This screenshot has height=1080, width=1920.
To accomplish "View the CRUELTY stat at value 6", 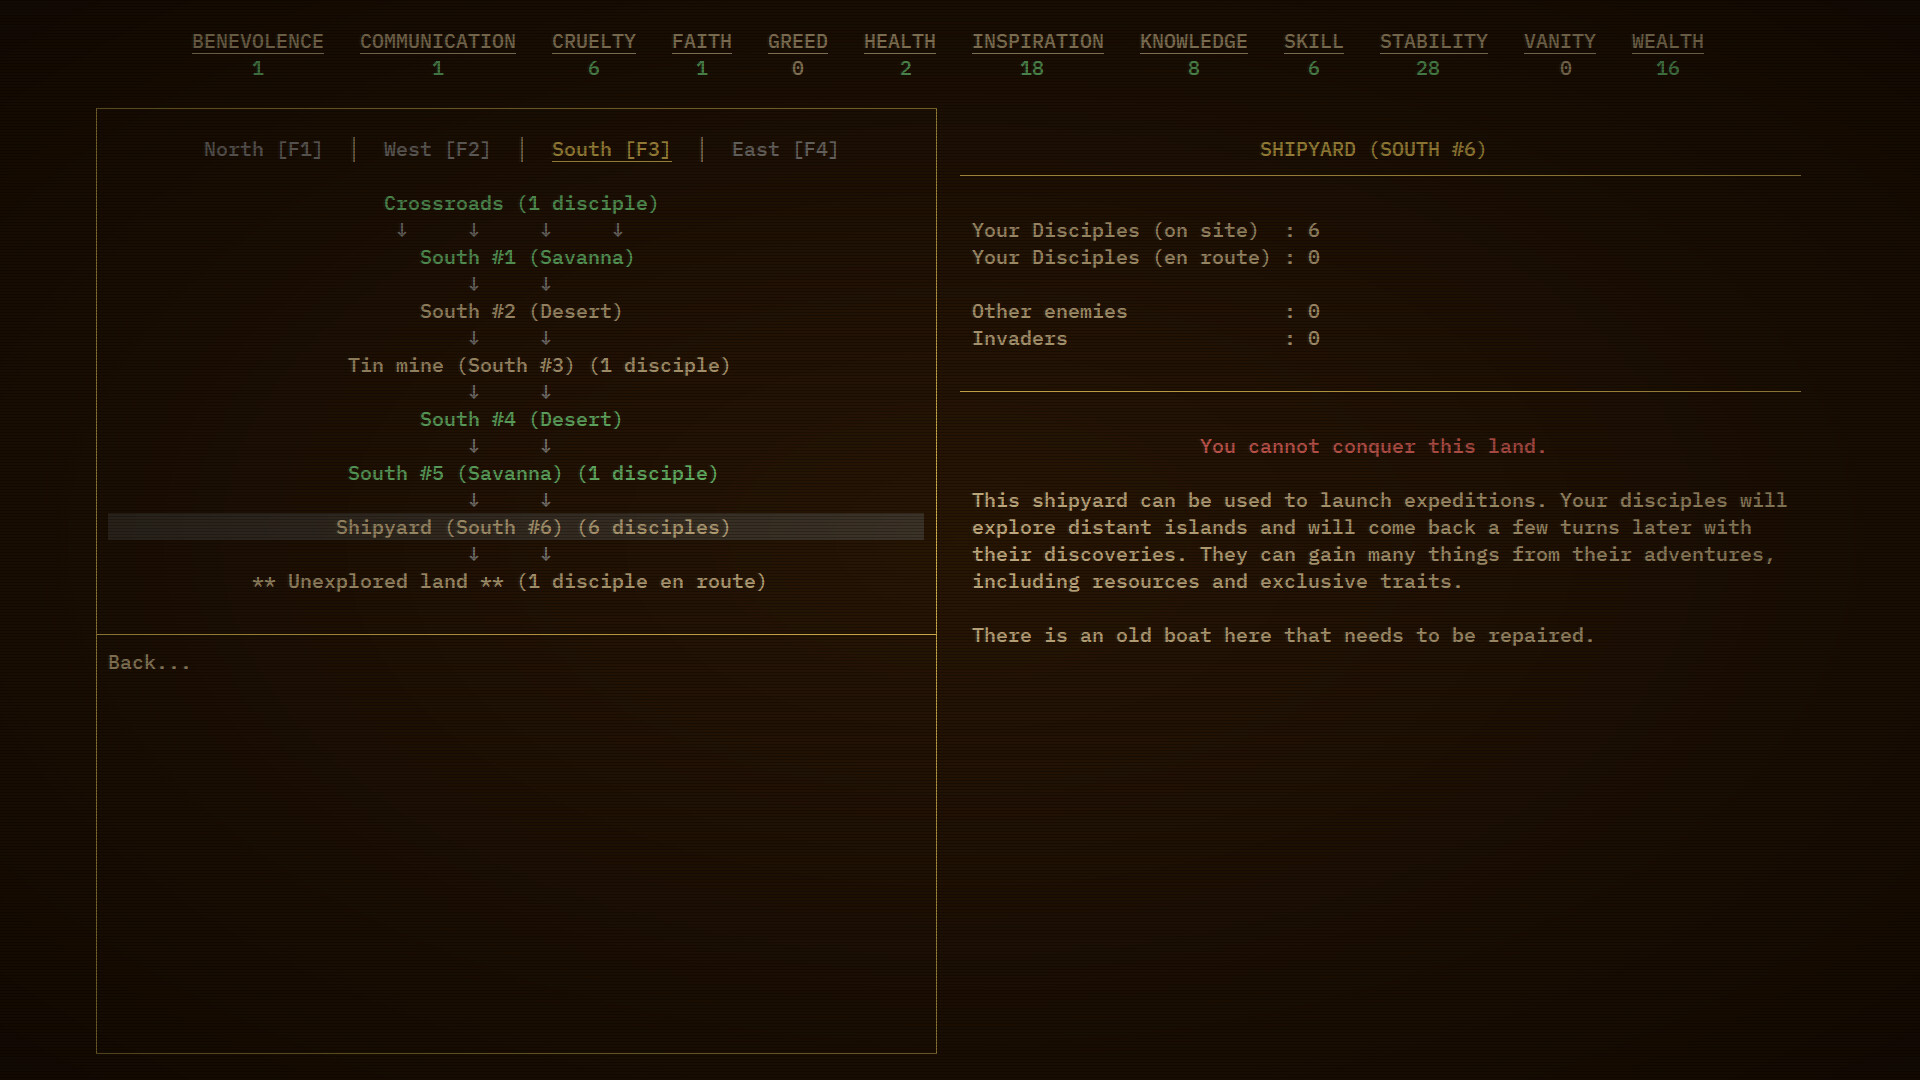I will point(593,42).
